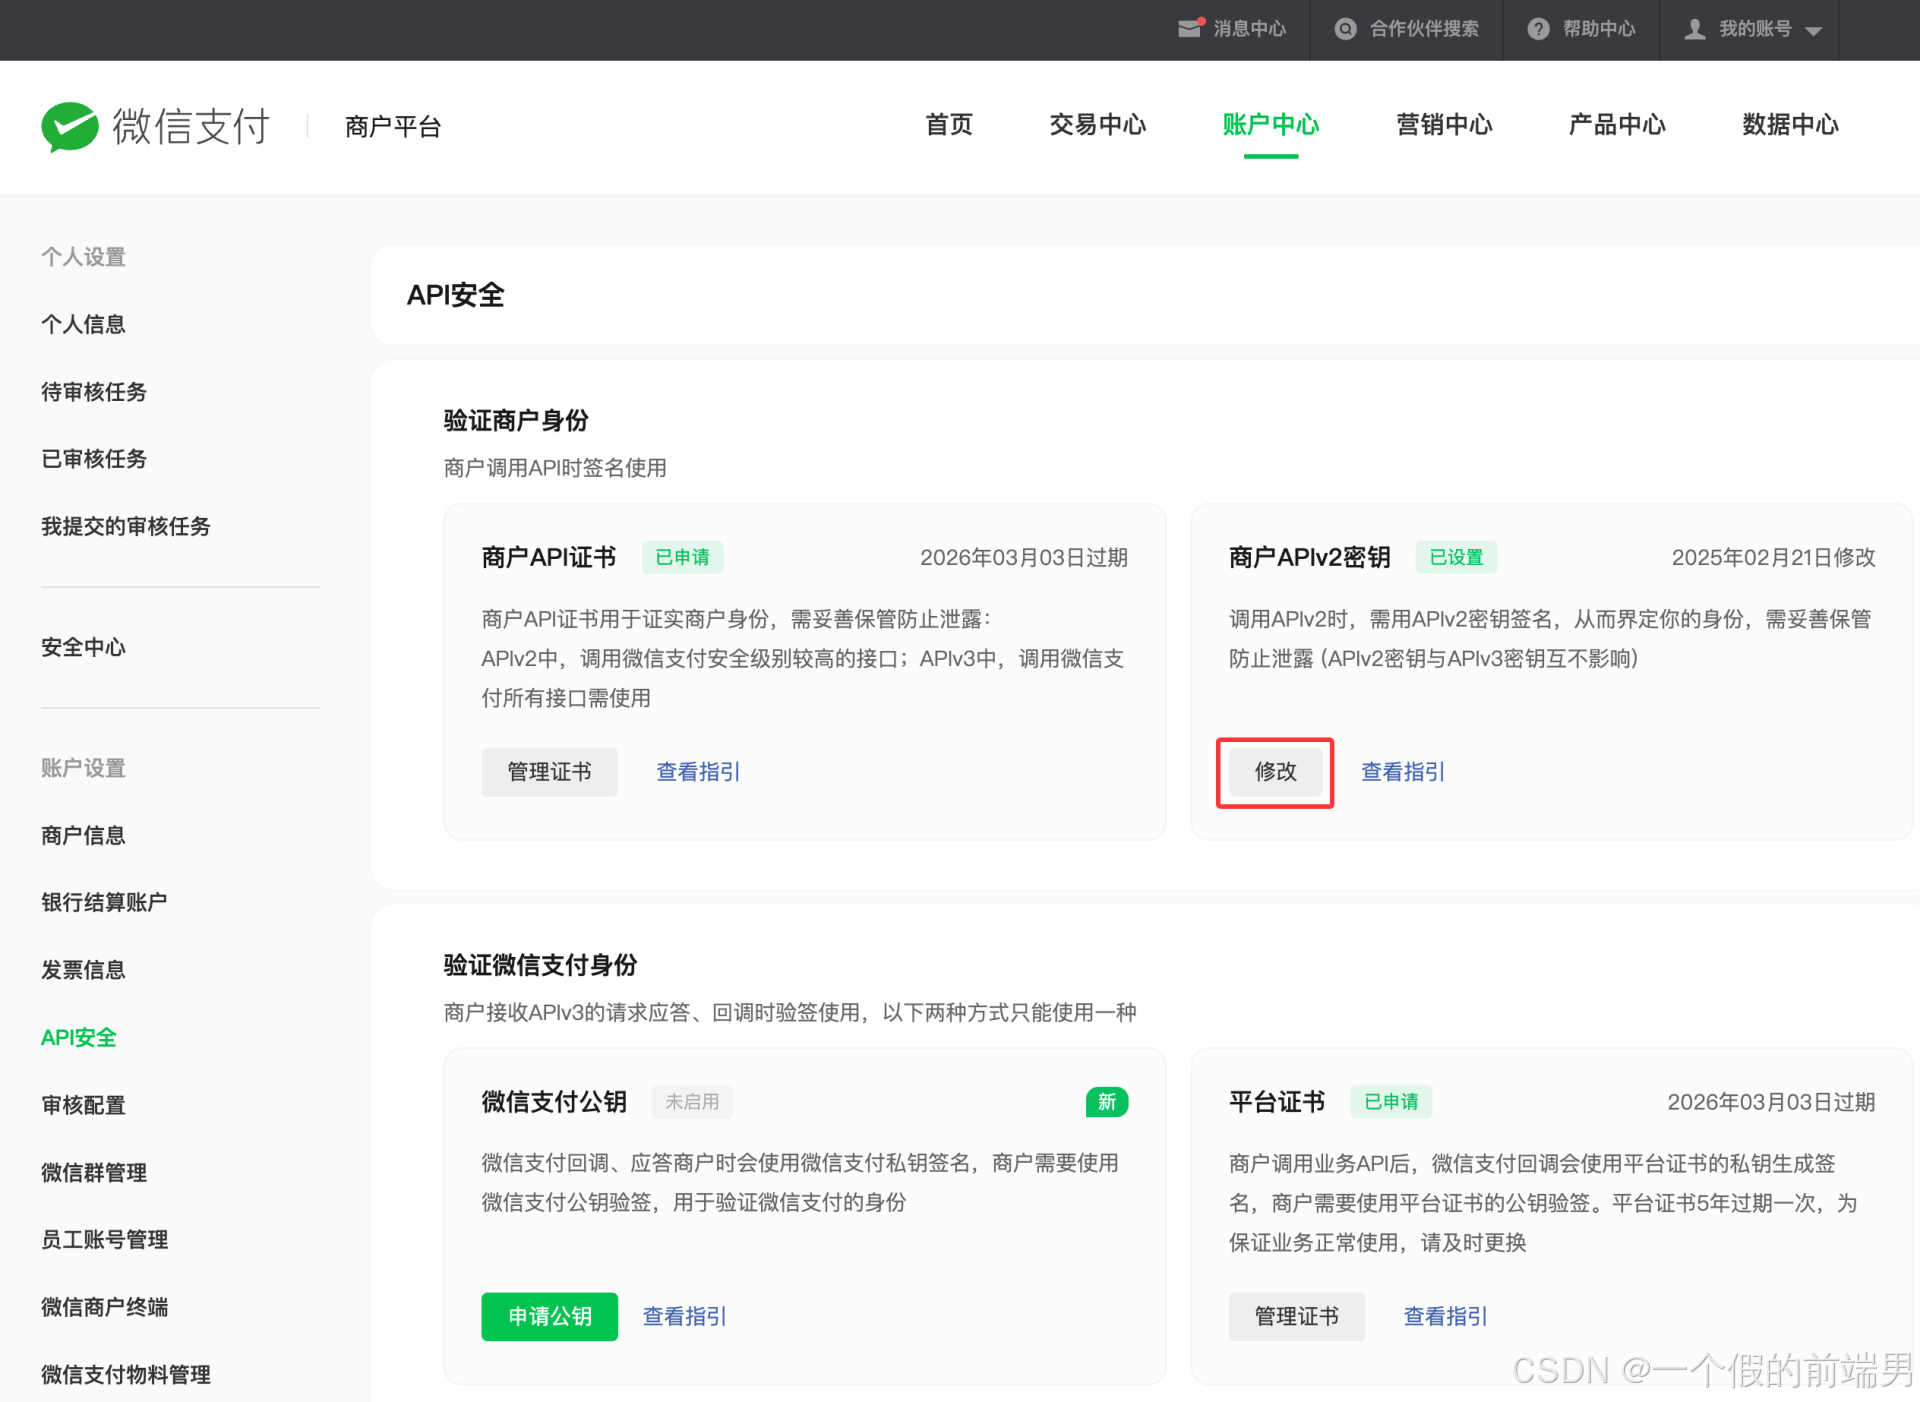Image resolution: width=1920 pixels, height=1402 pixels.
Task: Open 消息中心 in top bar
Action: pos(1249,29)
